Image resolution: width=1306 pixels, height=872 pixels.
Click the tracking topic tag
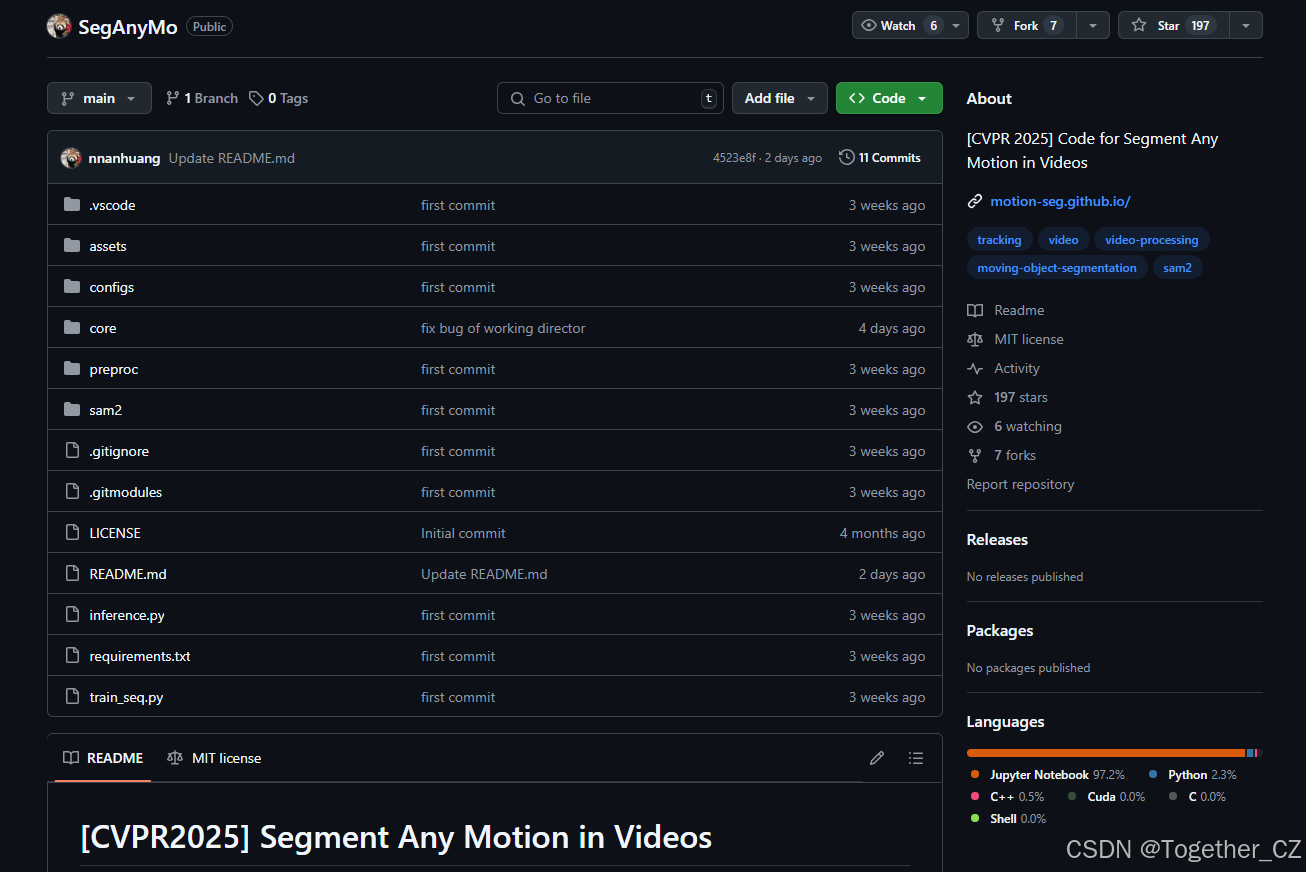pos(999,240)
